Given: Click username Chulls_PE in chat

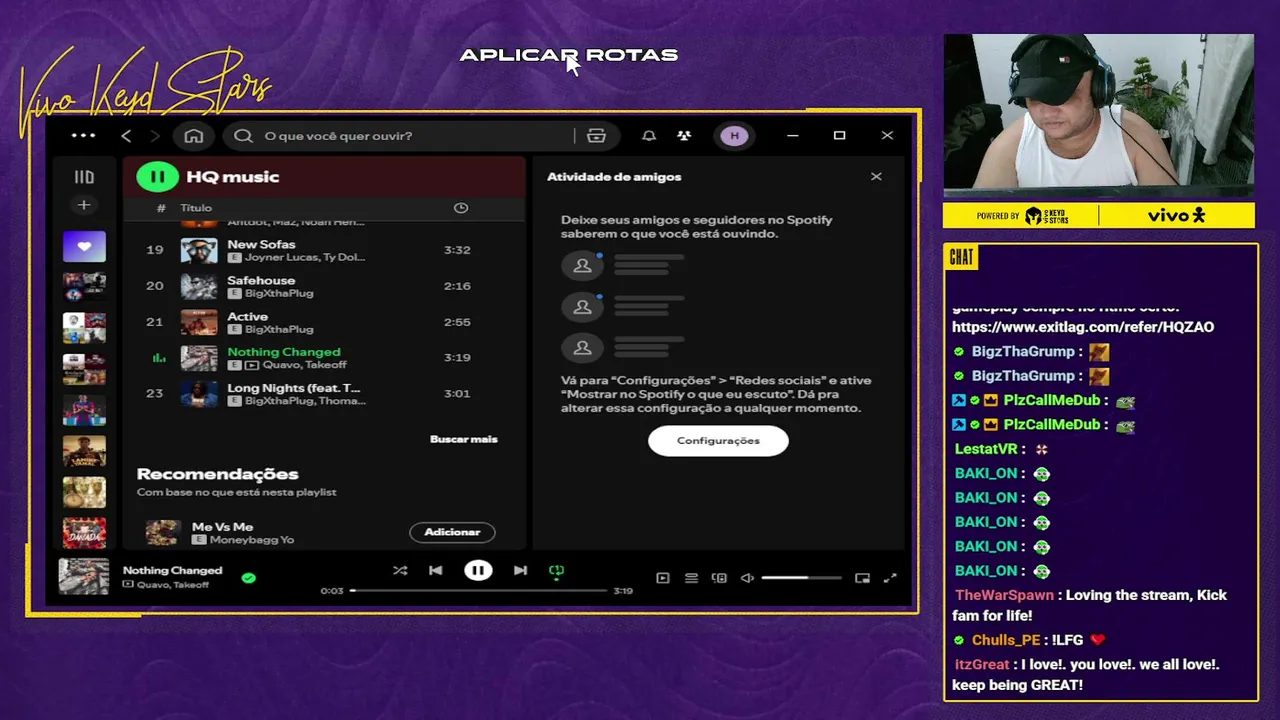Looking at the screenshot, I should click(x=1006, y=640).
